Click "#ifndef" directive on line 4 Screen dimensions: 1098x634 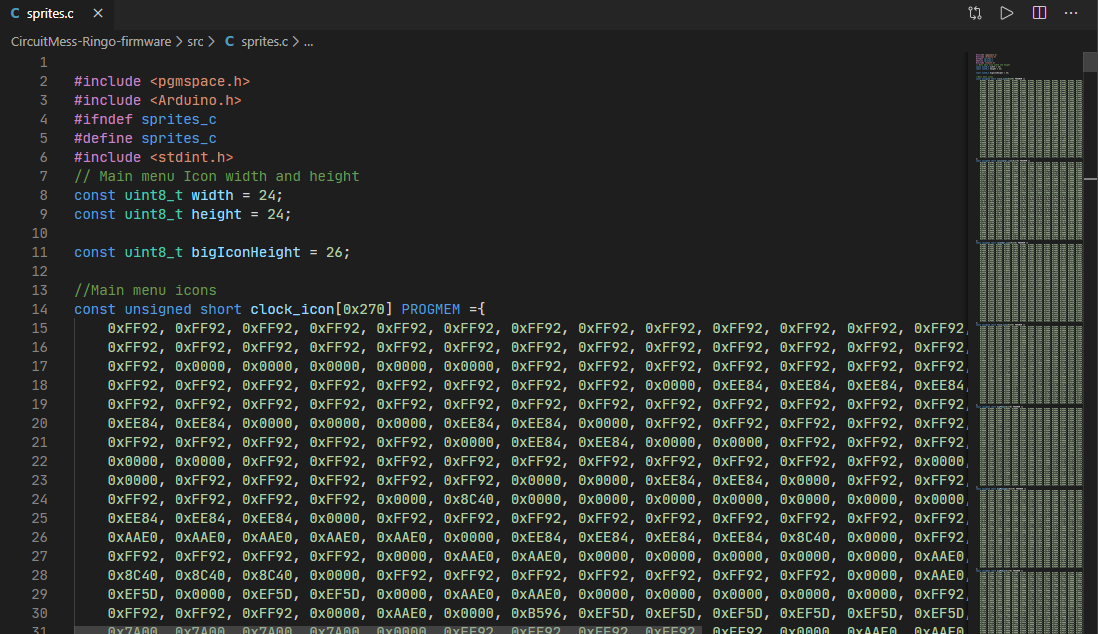(x=103, y=120)
